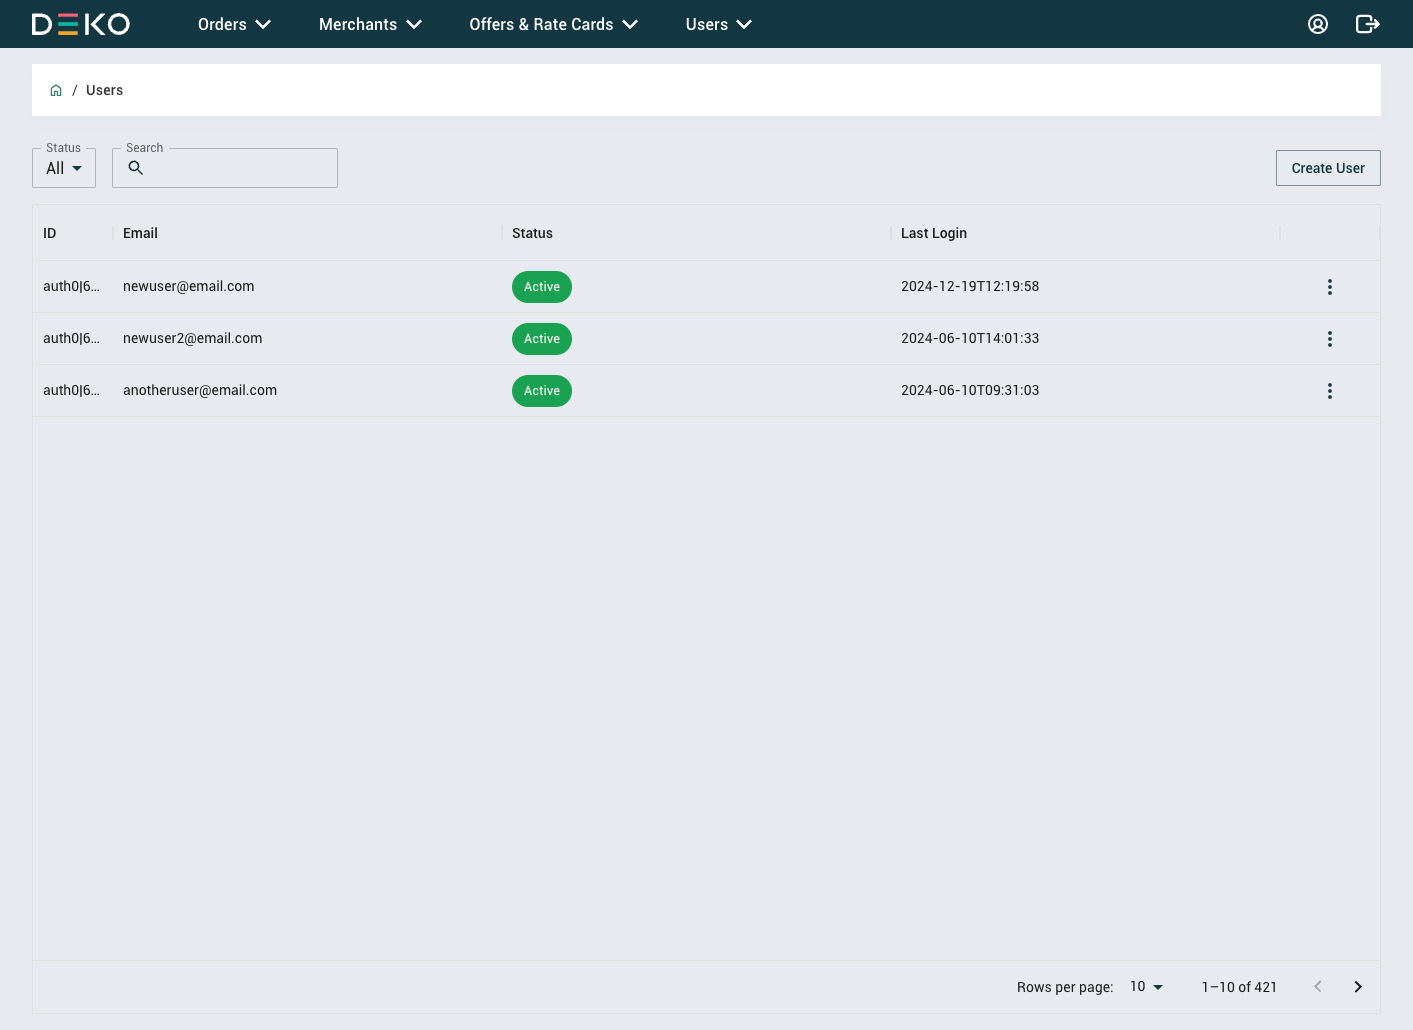
Task: Go to next page of users
Action: coord(1358,987)
